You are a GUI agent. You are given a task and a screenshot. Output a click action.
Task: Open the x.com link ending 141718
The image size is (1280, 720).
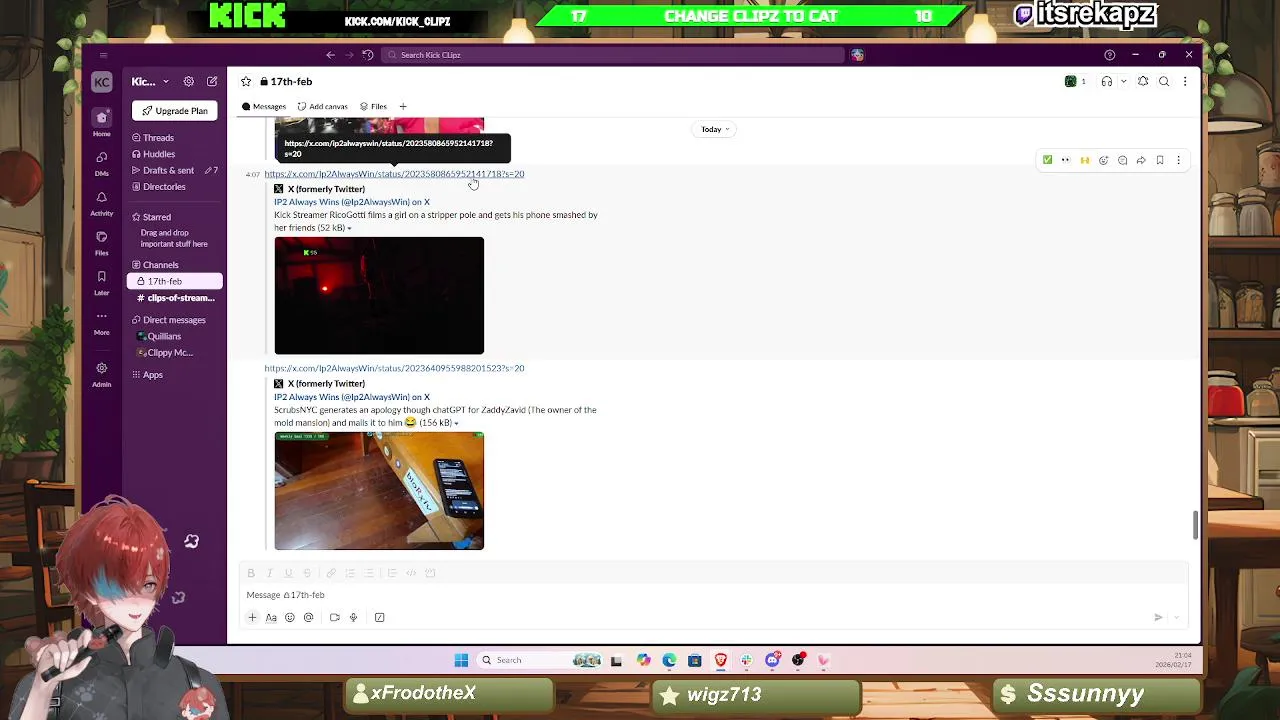[394, 174]
